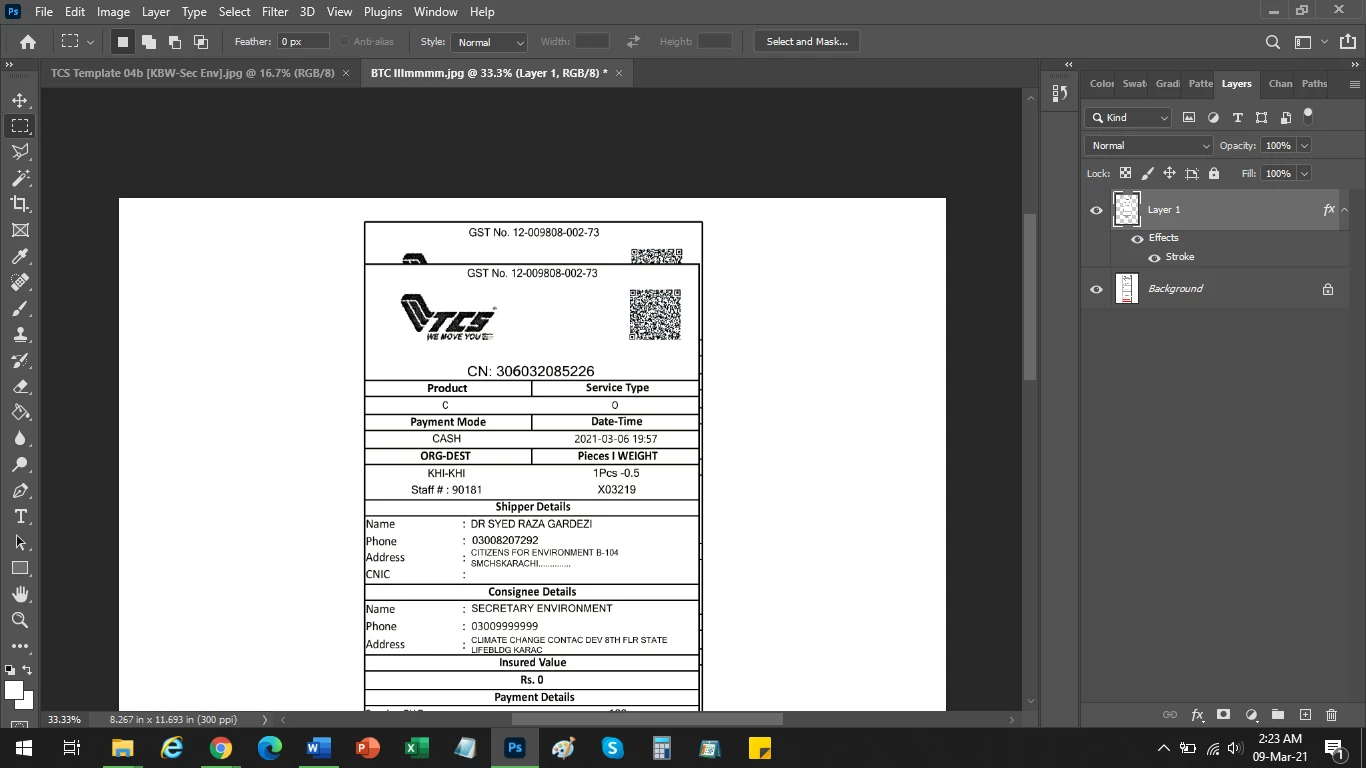Toggle Lock position icon
Viewport: 1366px width, 768px height.
(x=1169, y=173)
